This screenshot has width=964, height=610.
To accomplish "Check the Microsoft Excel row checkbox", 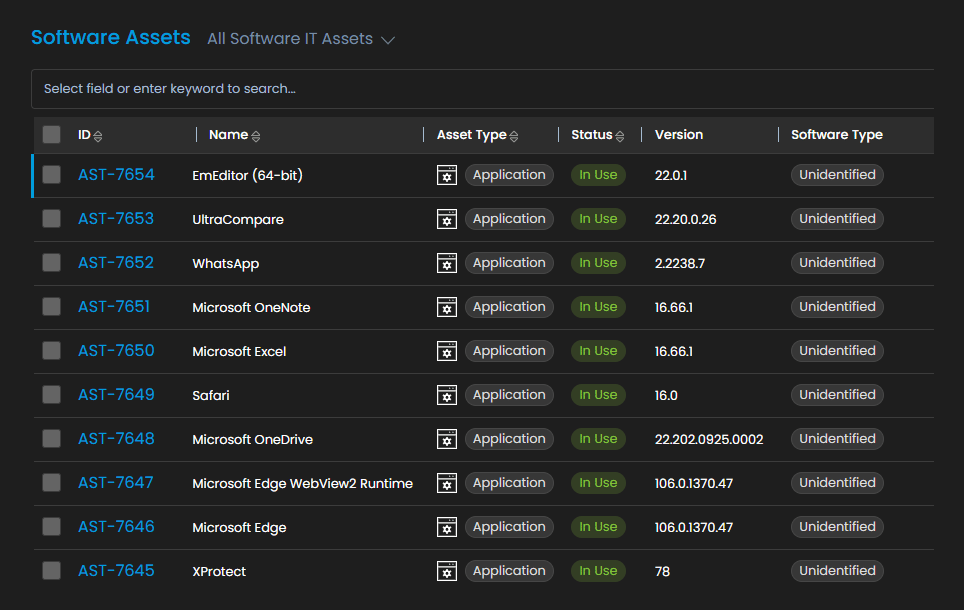I will (x=52, y=351).
